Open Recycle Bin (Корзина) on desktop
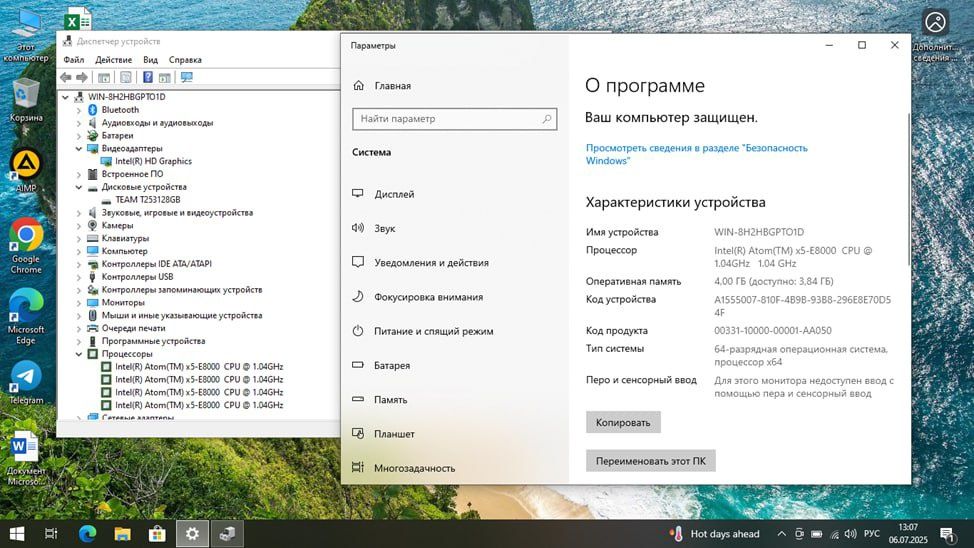The width and height of the screenshot is (974, 548). 26,101
